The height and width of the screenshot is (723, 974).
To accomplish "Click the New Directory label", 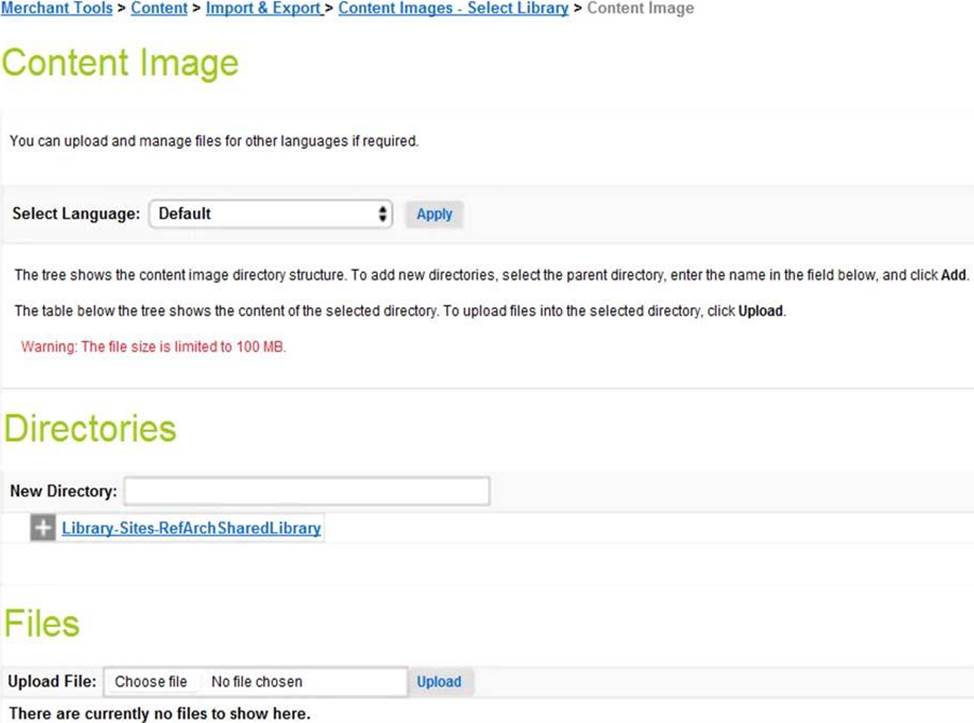I will [63, 491].
